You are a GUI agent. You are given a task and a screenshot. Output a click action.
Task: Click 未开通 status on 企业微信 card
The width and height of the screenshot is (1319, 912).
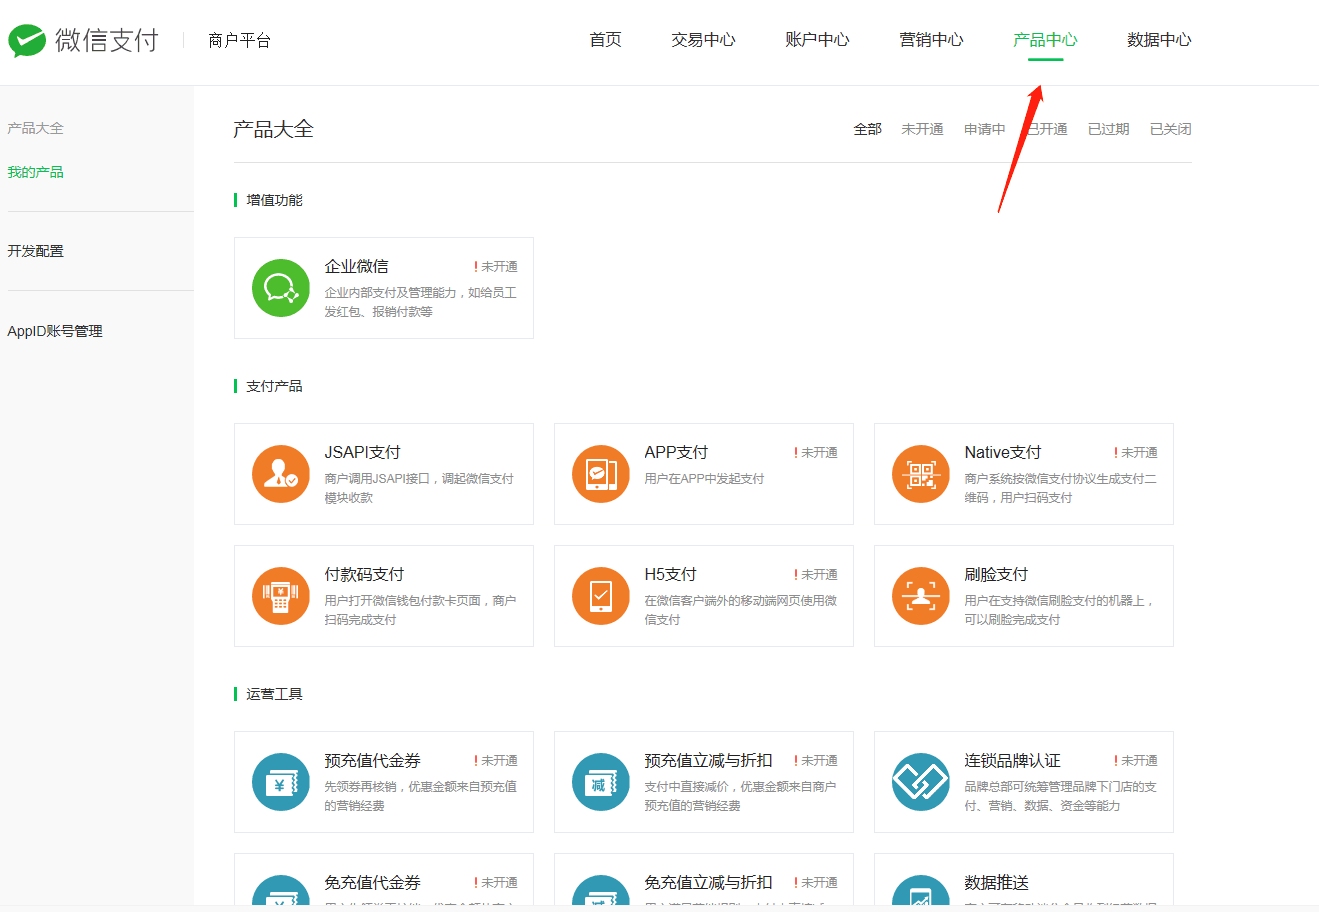tap(496, 267)
